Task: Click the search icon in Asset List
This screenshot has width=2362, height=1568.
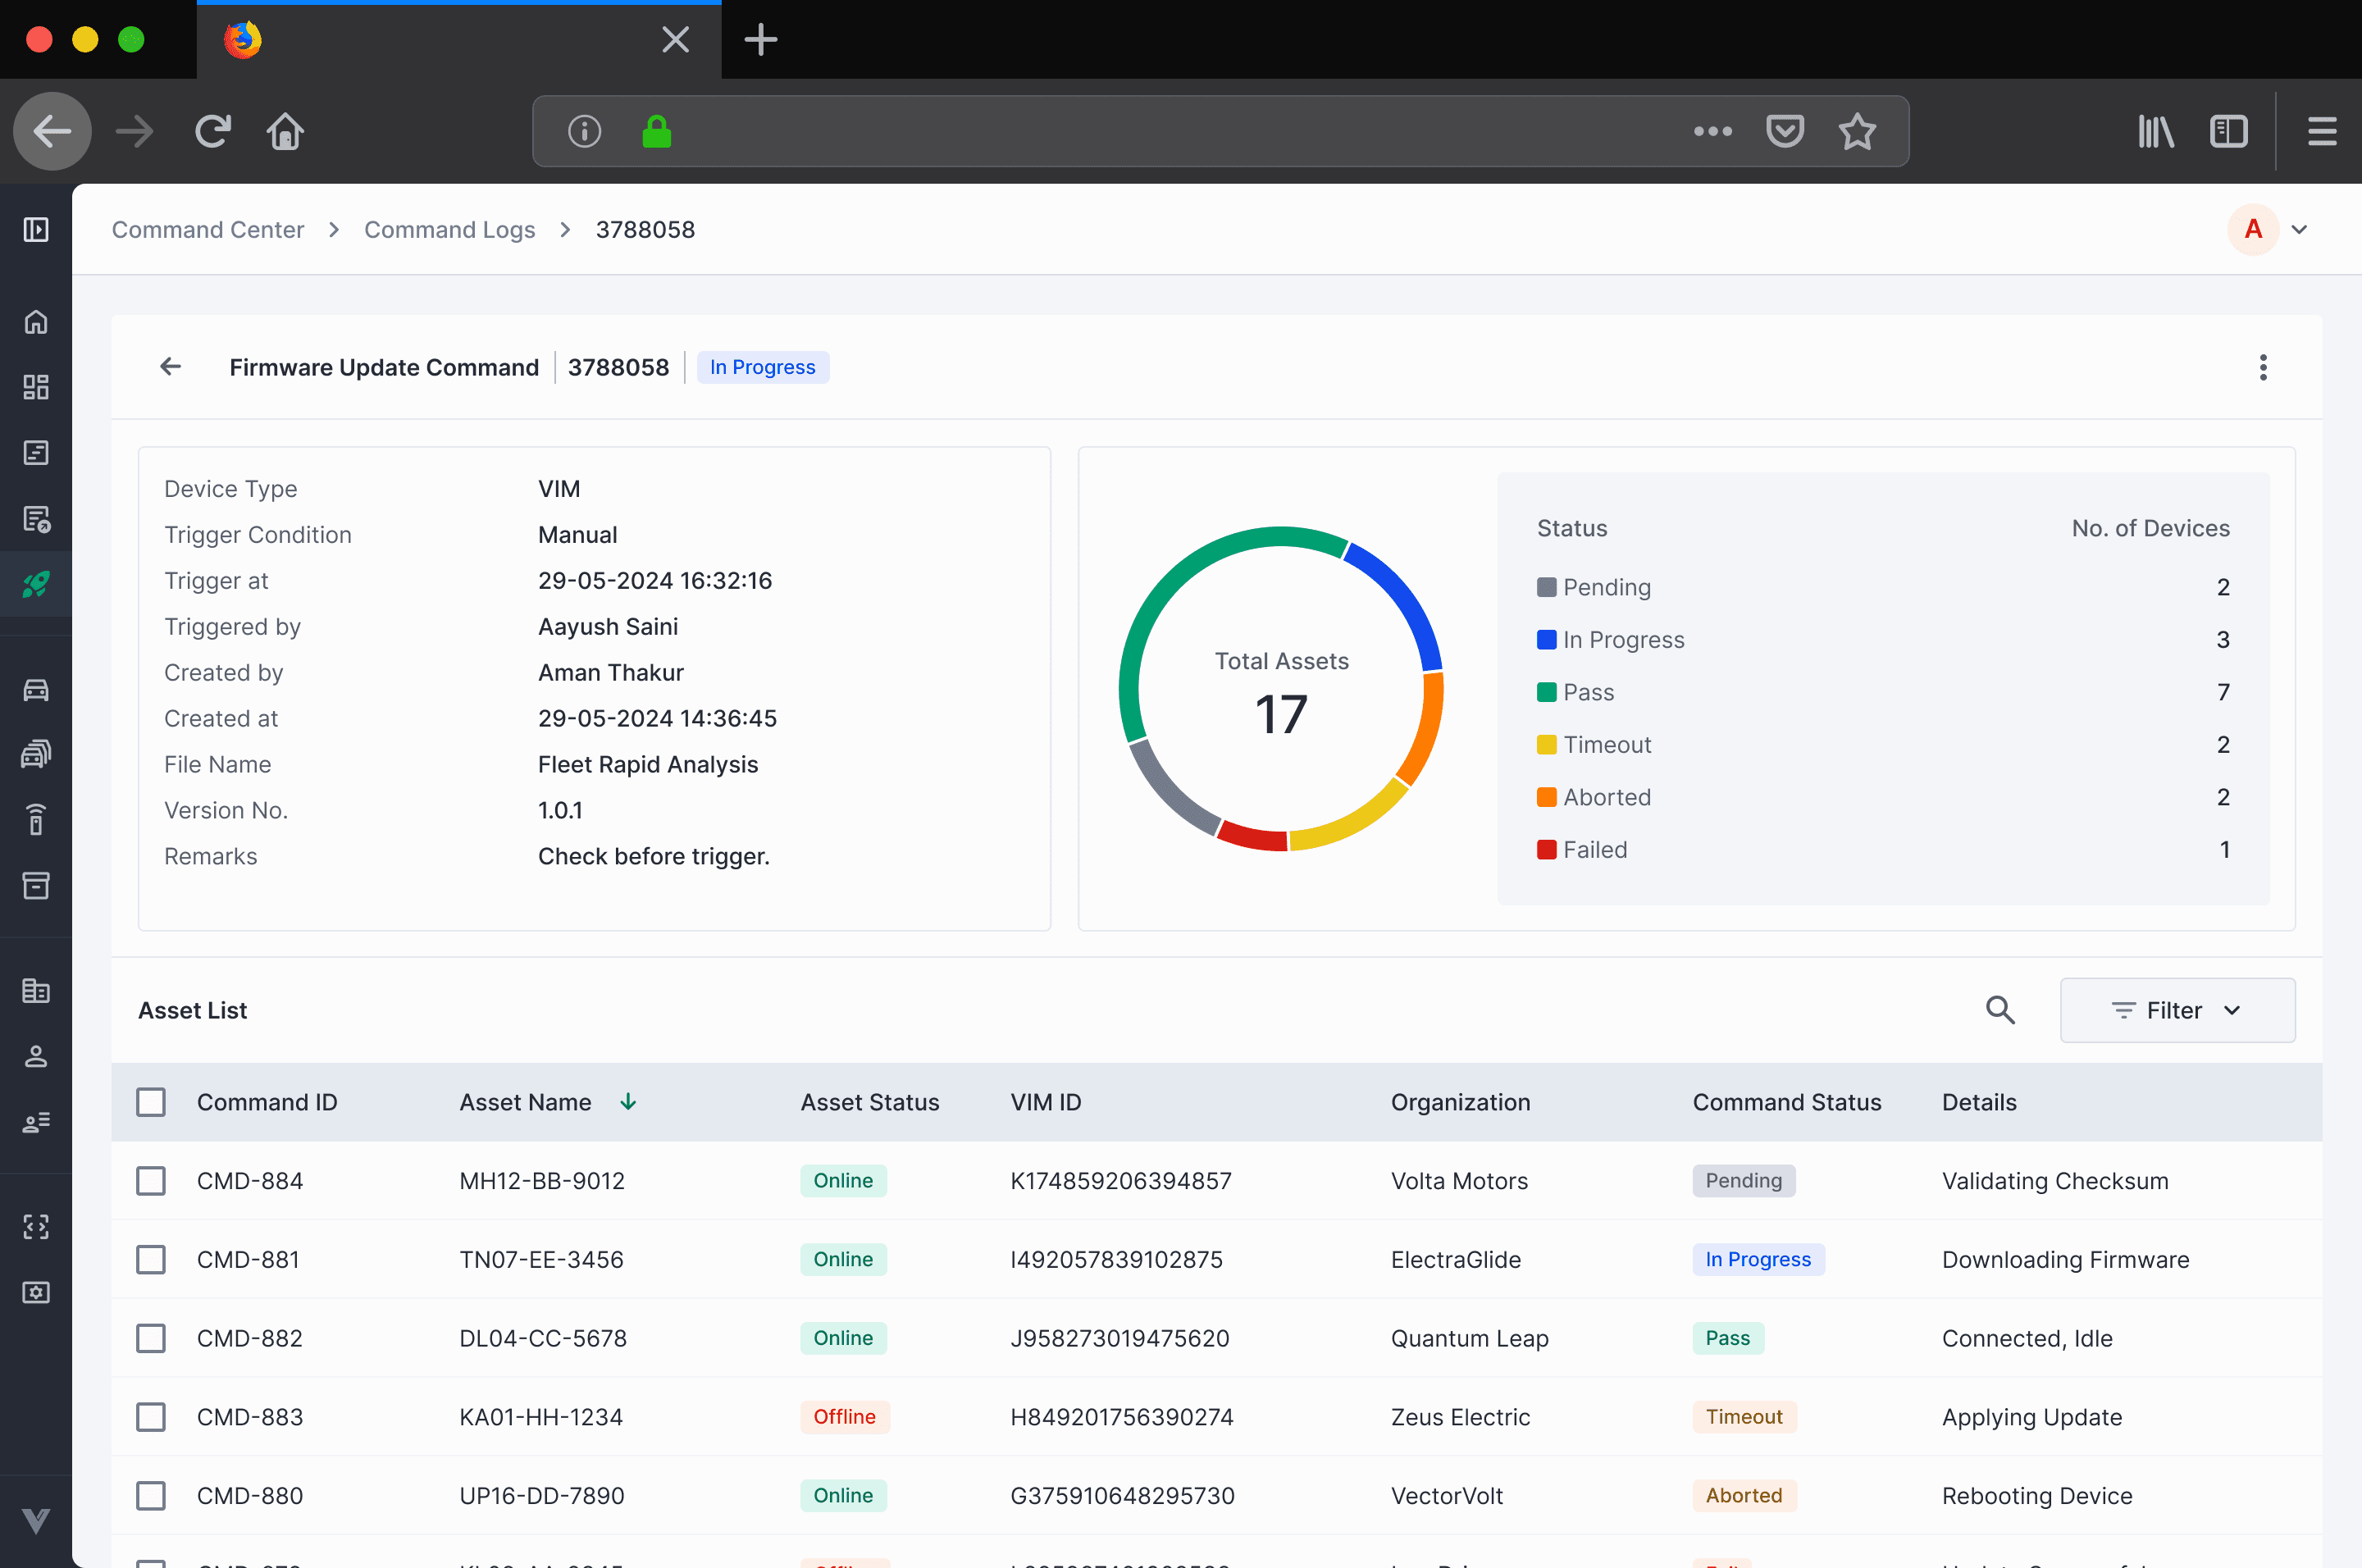Action: 1999,1010
